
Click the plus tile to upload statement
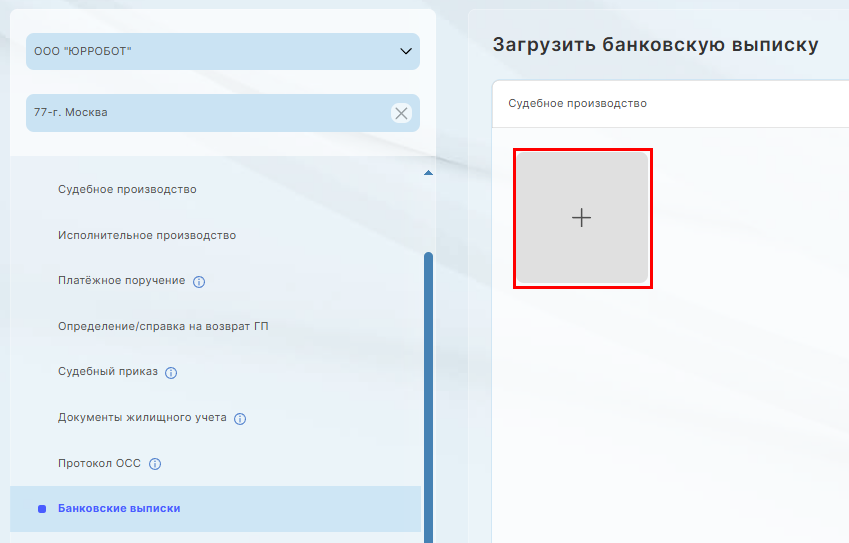(582, 218)
